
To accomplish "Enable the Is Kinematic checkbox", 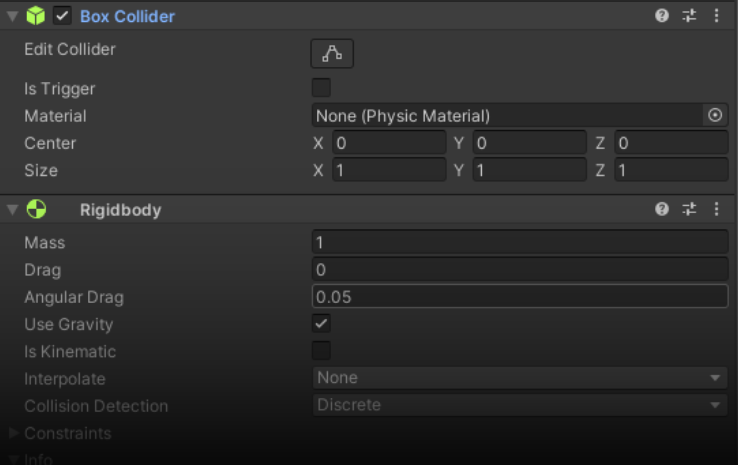I will pyautogui.click(x=321, y=351).
